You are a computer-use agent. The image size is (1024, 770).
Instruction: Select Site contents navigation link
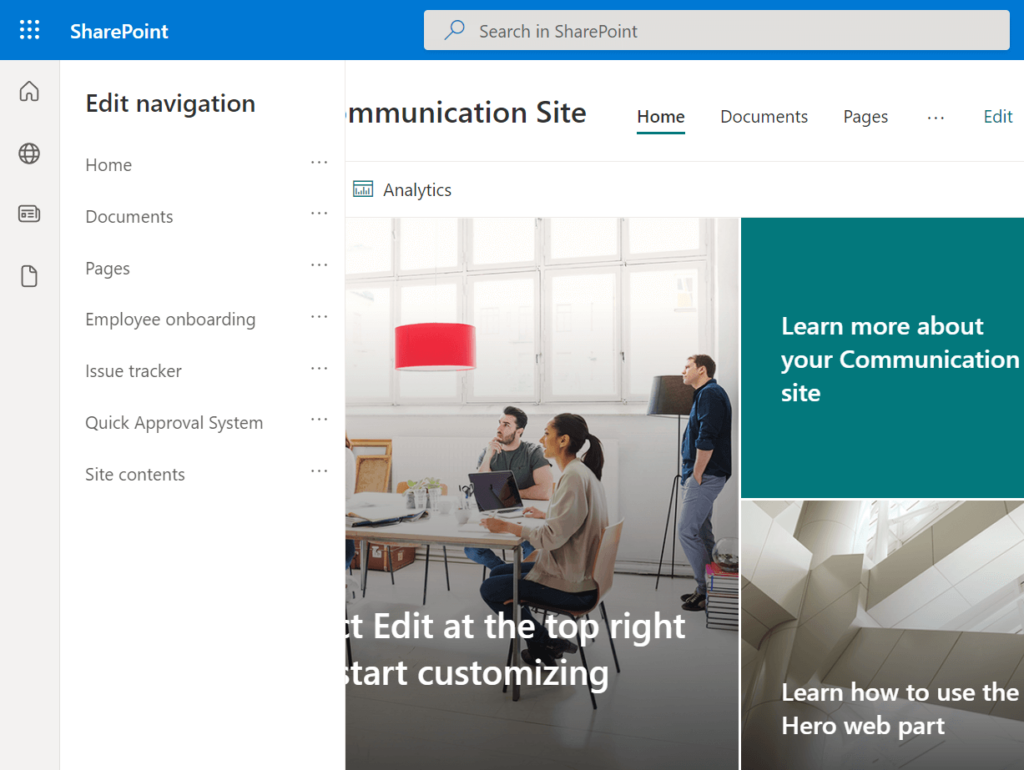point(135,474)
